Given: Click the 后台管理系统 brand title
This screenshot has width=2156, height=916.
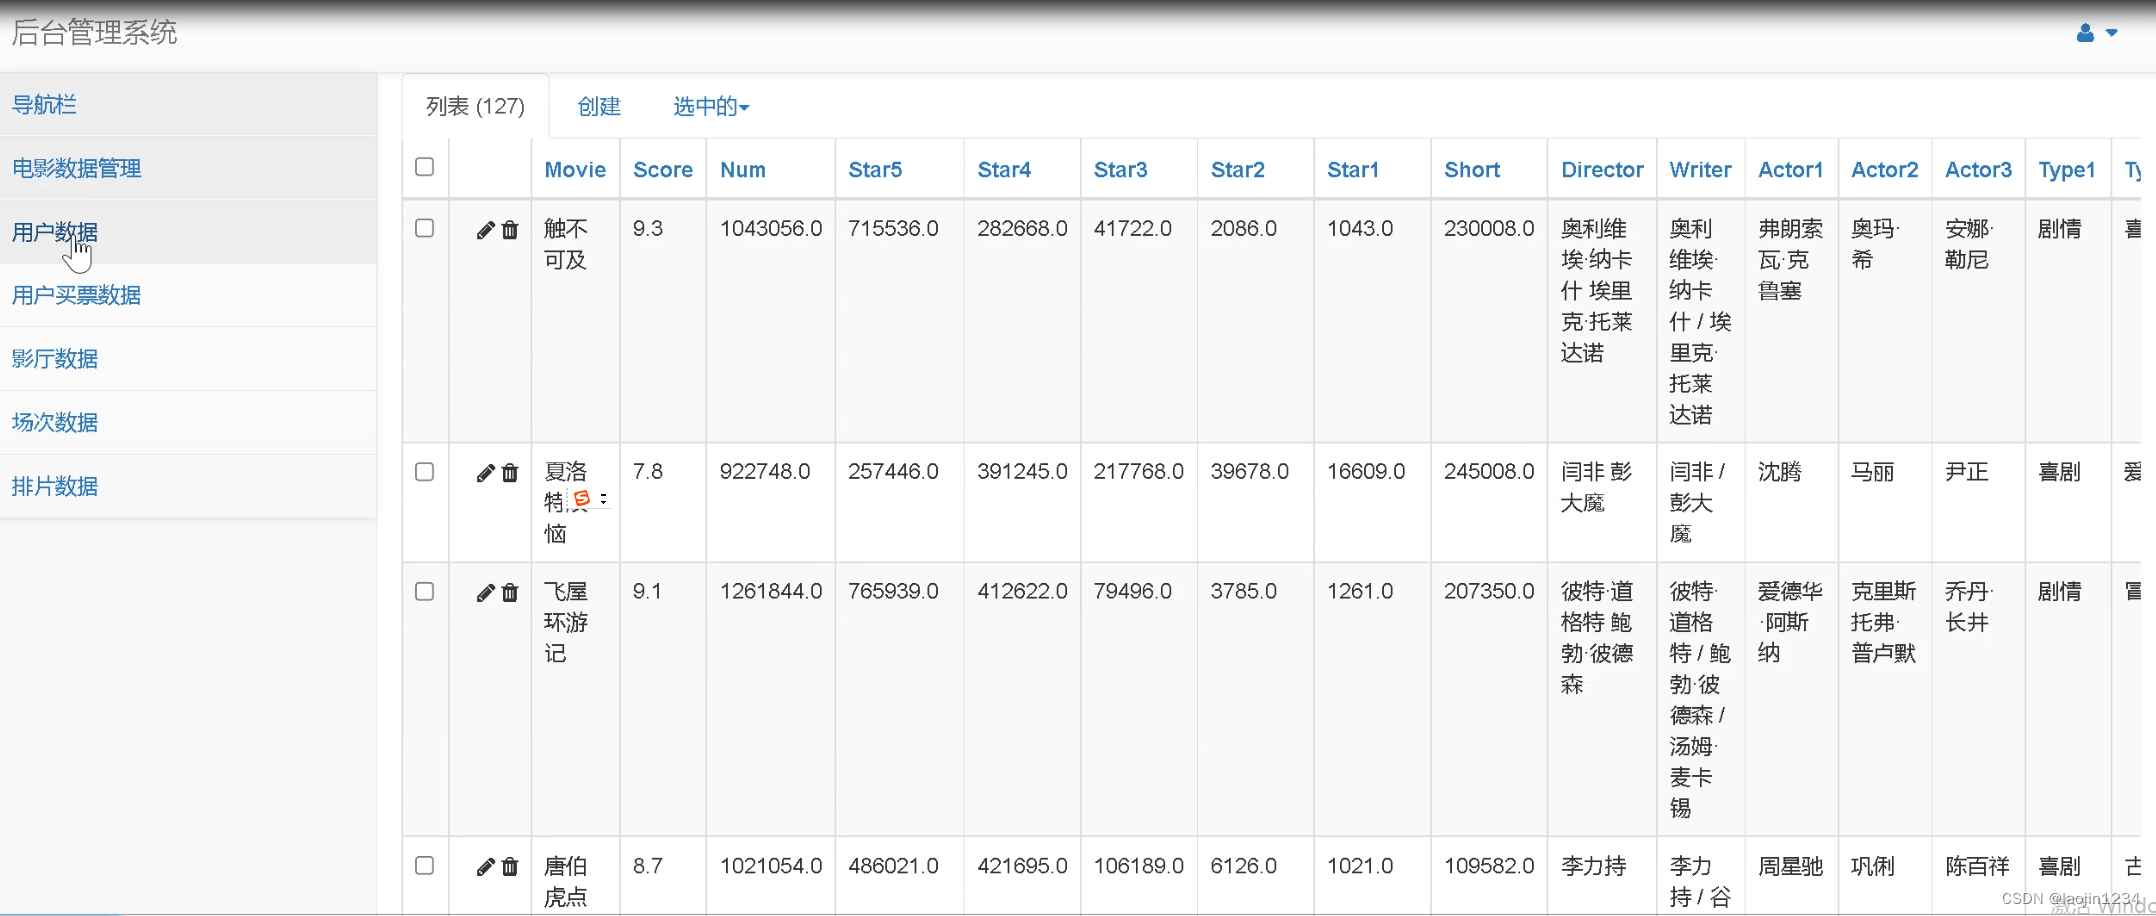Looking at the screenshot, I should coord(94,33).
